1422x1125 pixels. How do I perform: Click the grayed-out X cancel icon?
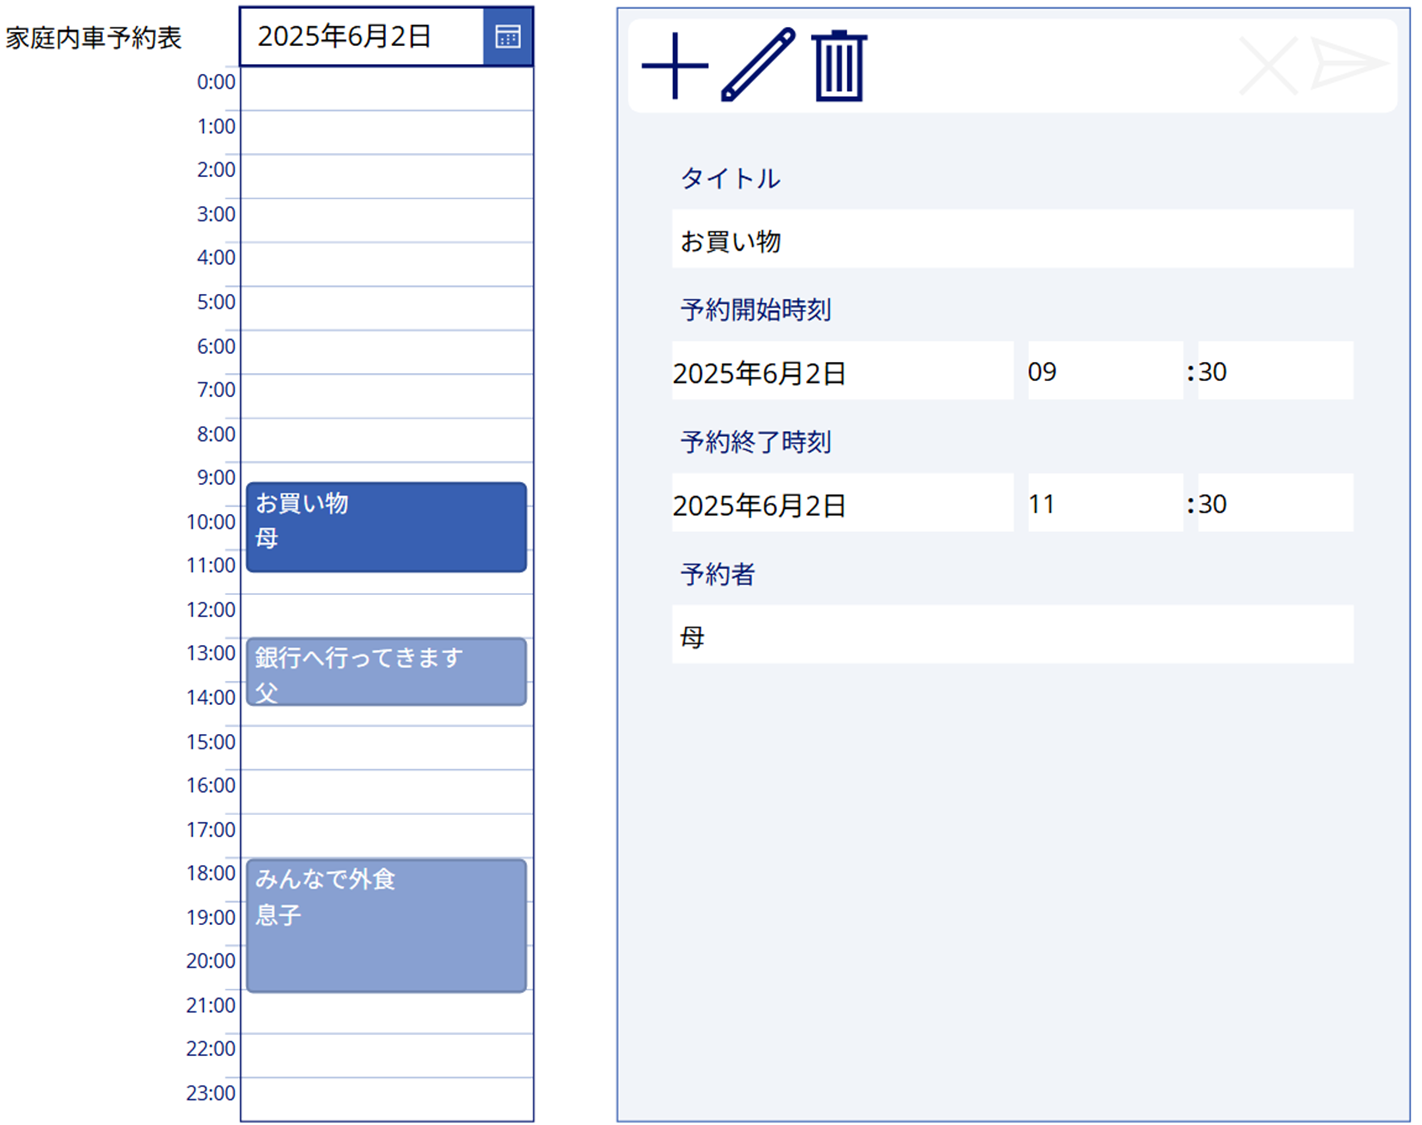pos(1268,66)
